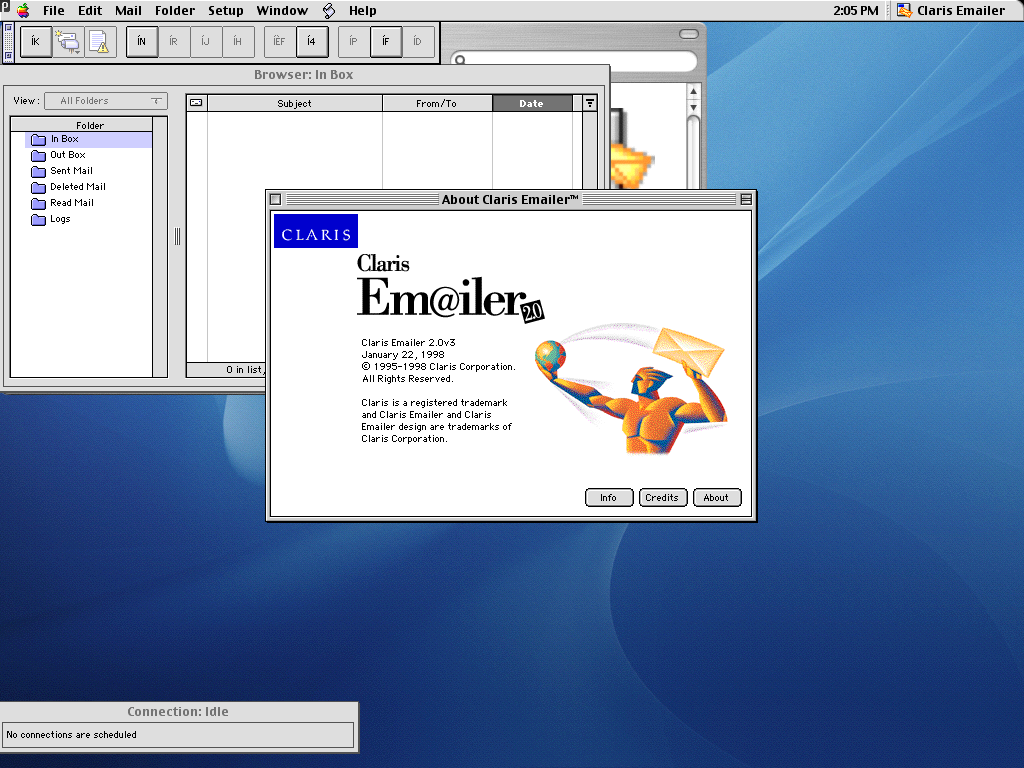Click the ÍH toolbar button
1024x768 pixels.
pyautogui.click(x=238, y=41)
